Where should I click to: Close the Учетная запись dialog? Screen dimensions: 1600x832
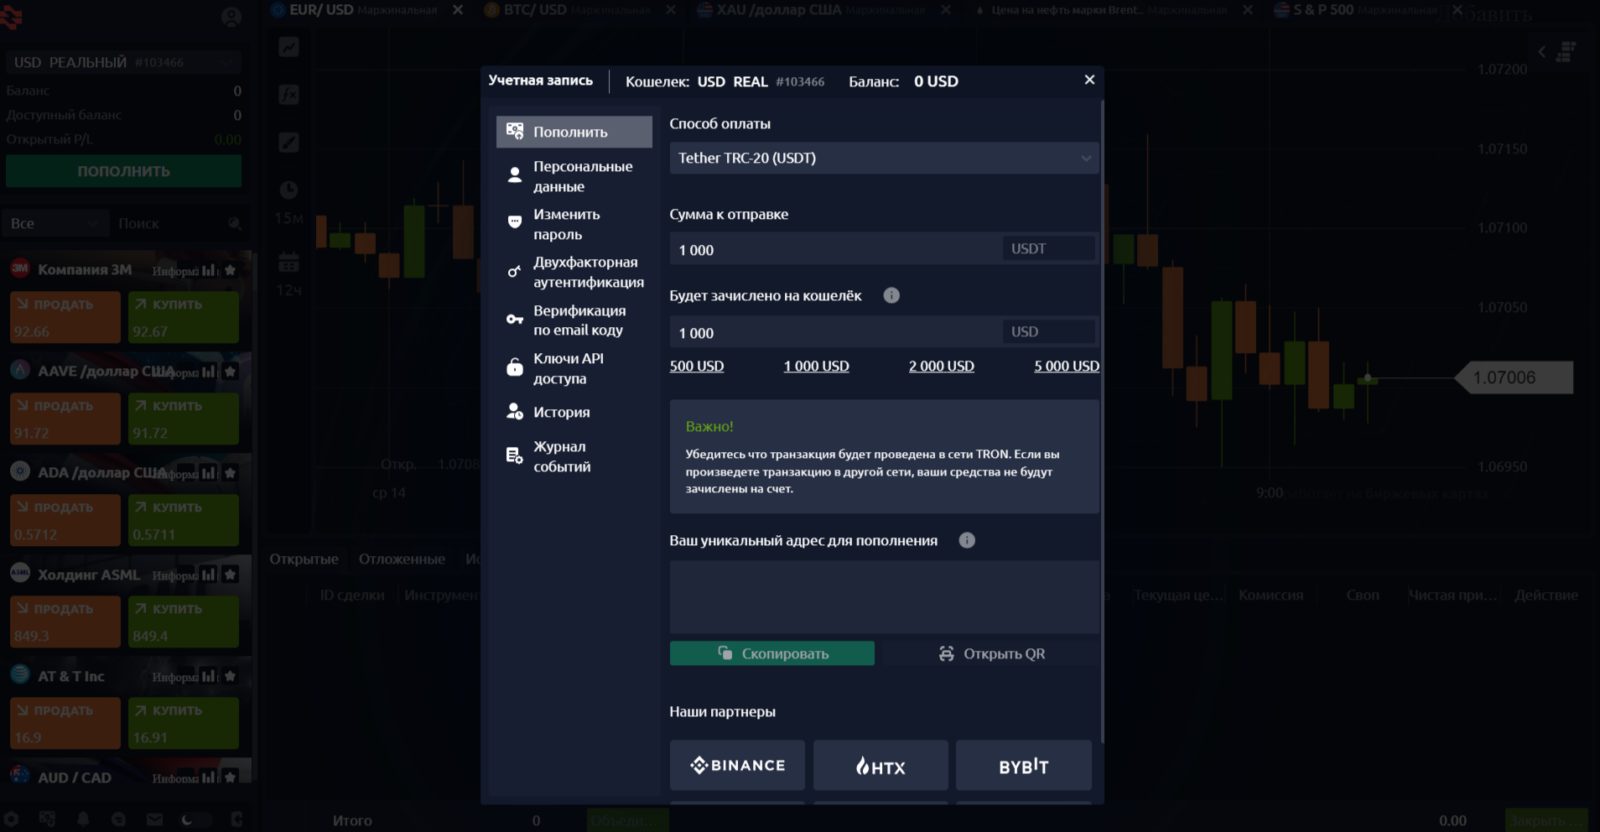click(1089, 80)
